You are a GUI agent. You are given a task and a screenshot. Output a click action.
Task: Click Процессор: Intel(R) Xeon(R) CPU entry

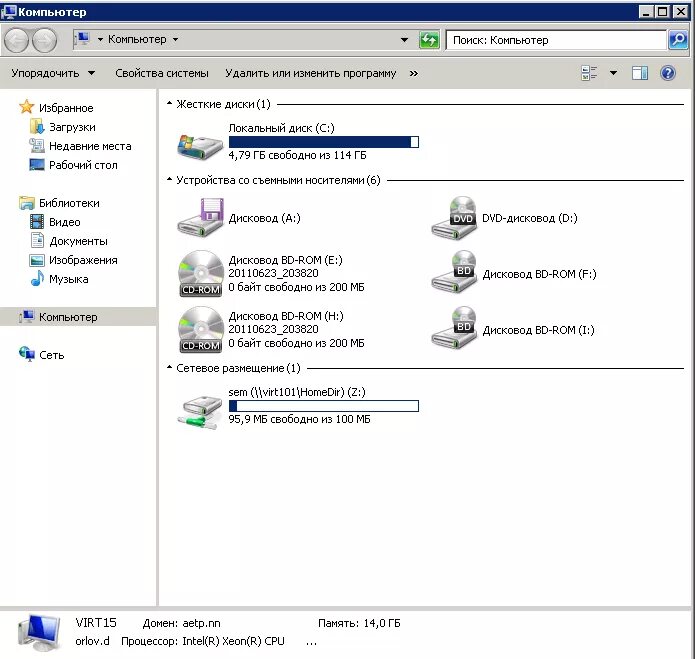[203, 641]
